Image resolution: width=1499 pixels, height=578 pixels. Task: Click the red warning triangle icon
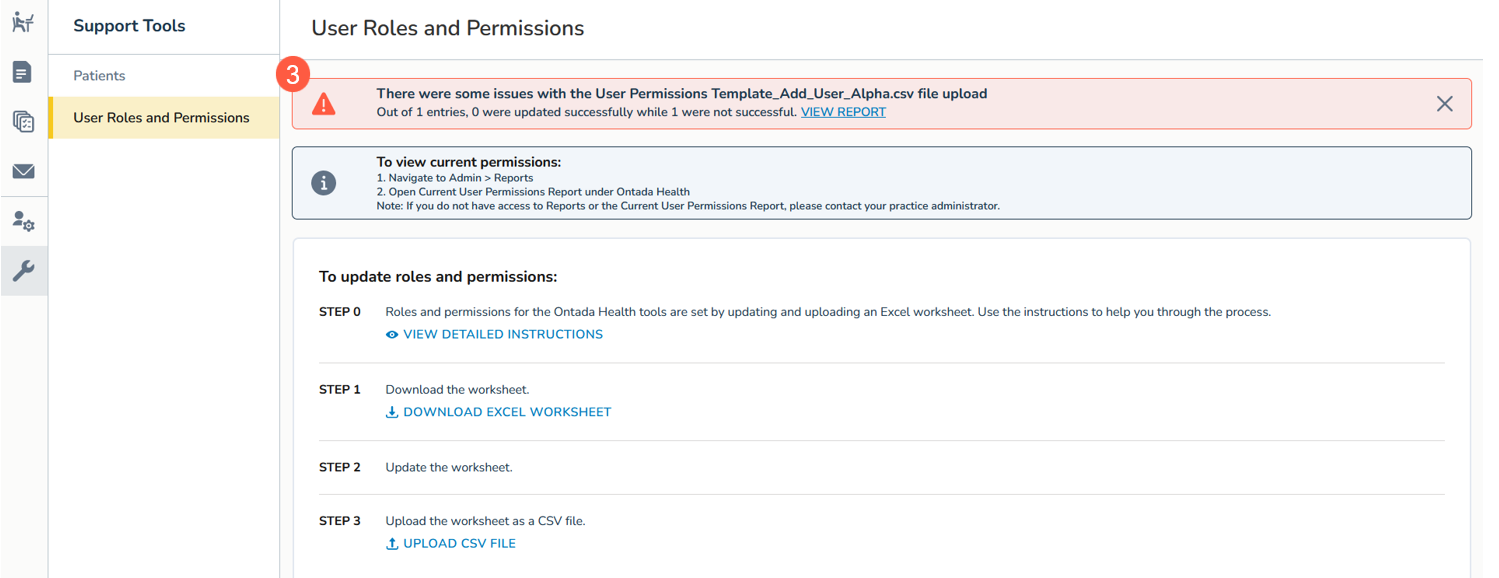click(x=324, y=104)
